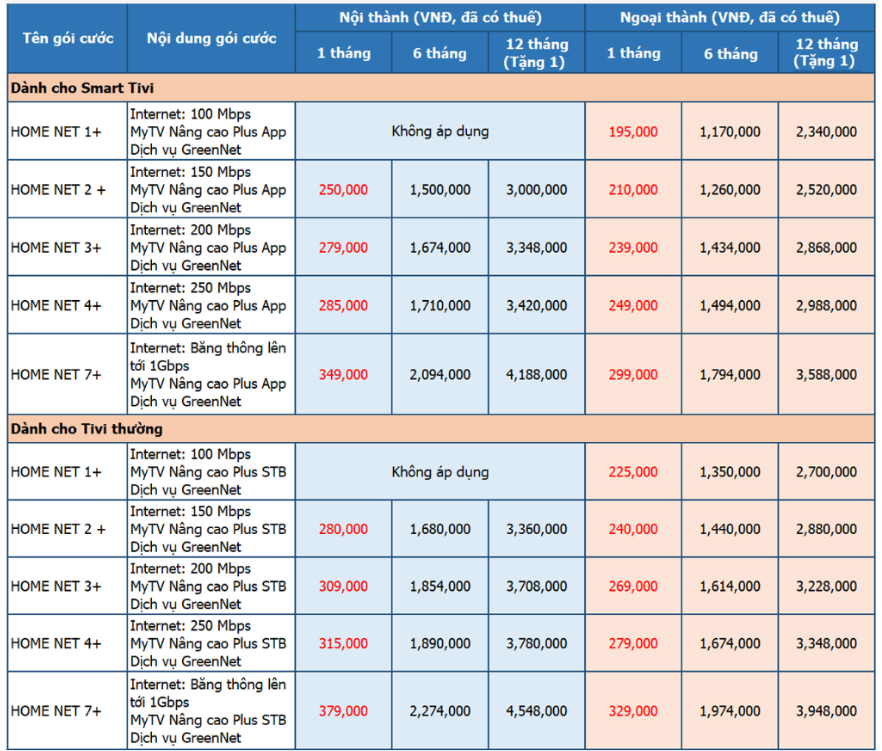Select the 3,360,000 price cell

537,529
